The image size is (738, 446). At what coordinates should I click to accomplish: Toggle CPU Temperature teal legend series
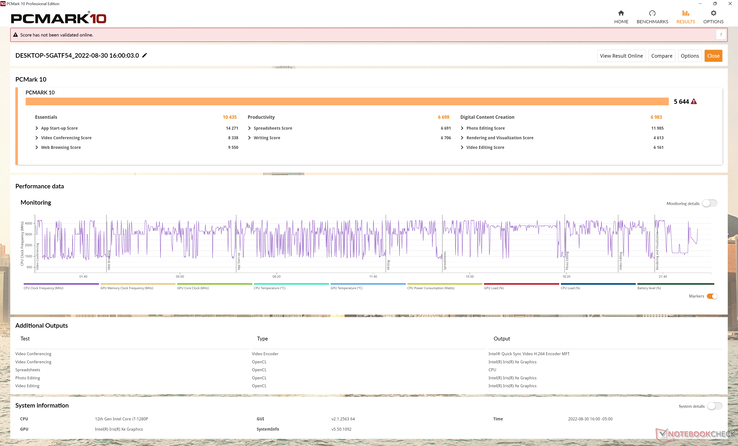(291, 286)
